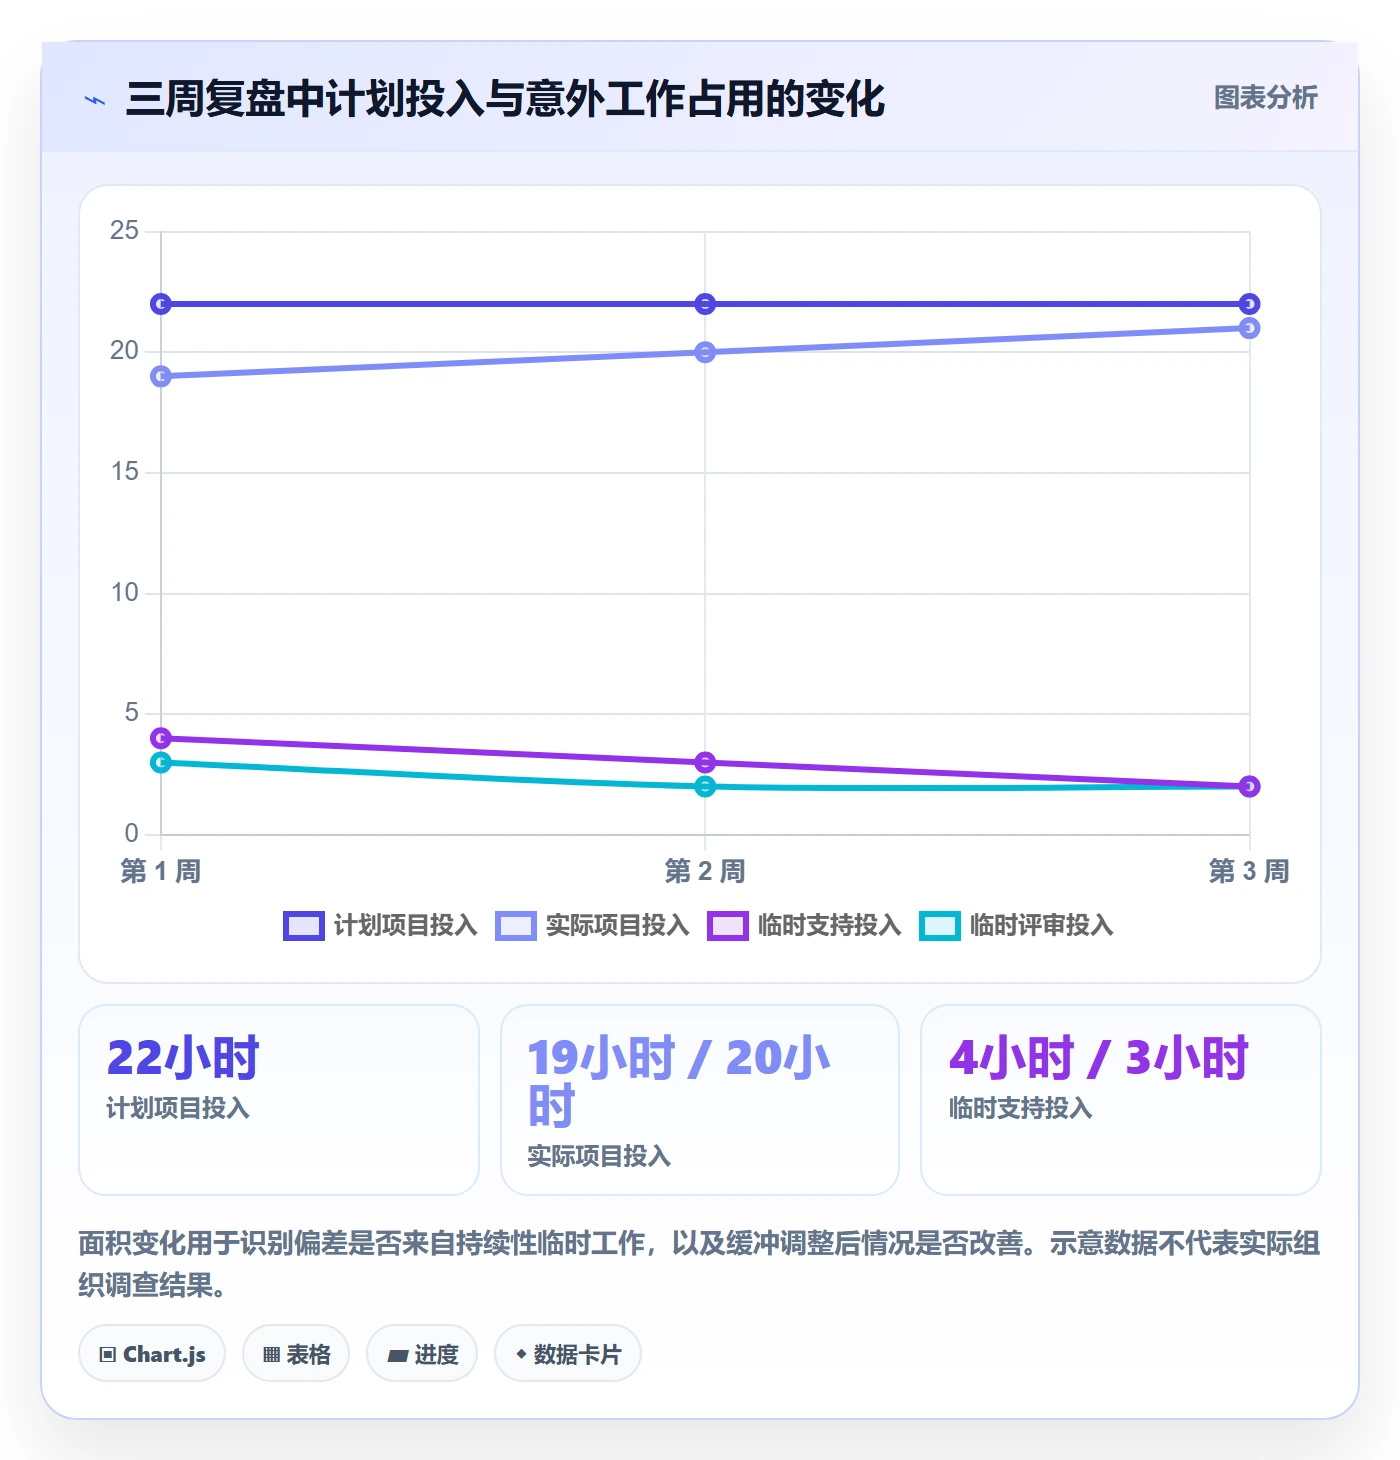Click the 第 3 周 axis label
This screenshot has height=1460, width=1400.
(x=1249, y=871)
